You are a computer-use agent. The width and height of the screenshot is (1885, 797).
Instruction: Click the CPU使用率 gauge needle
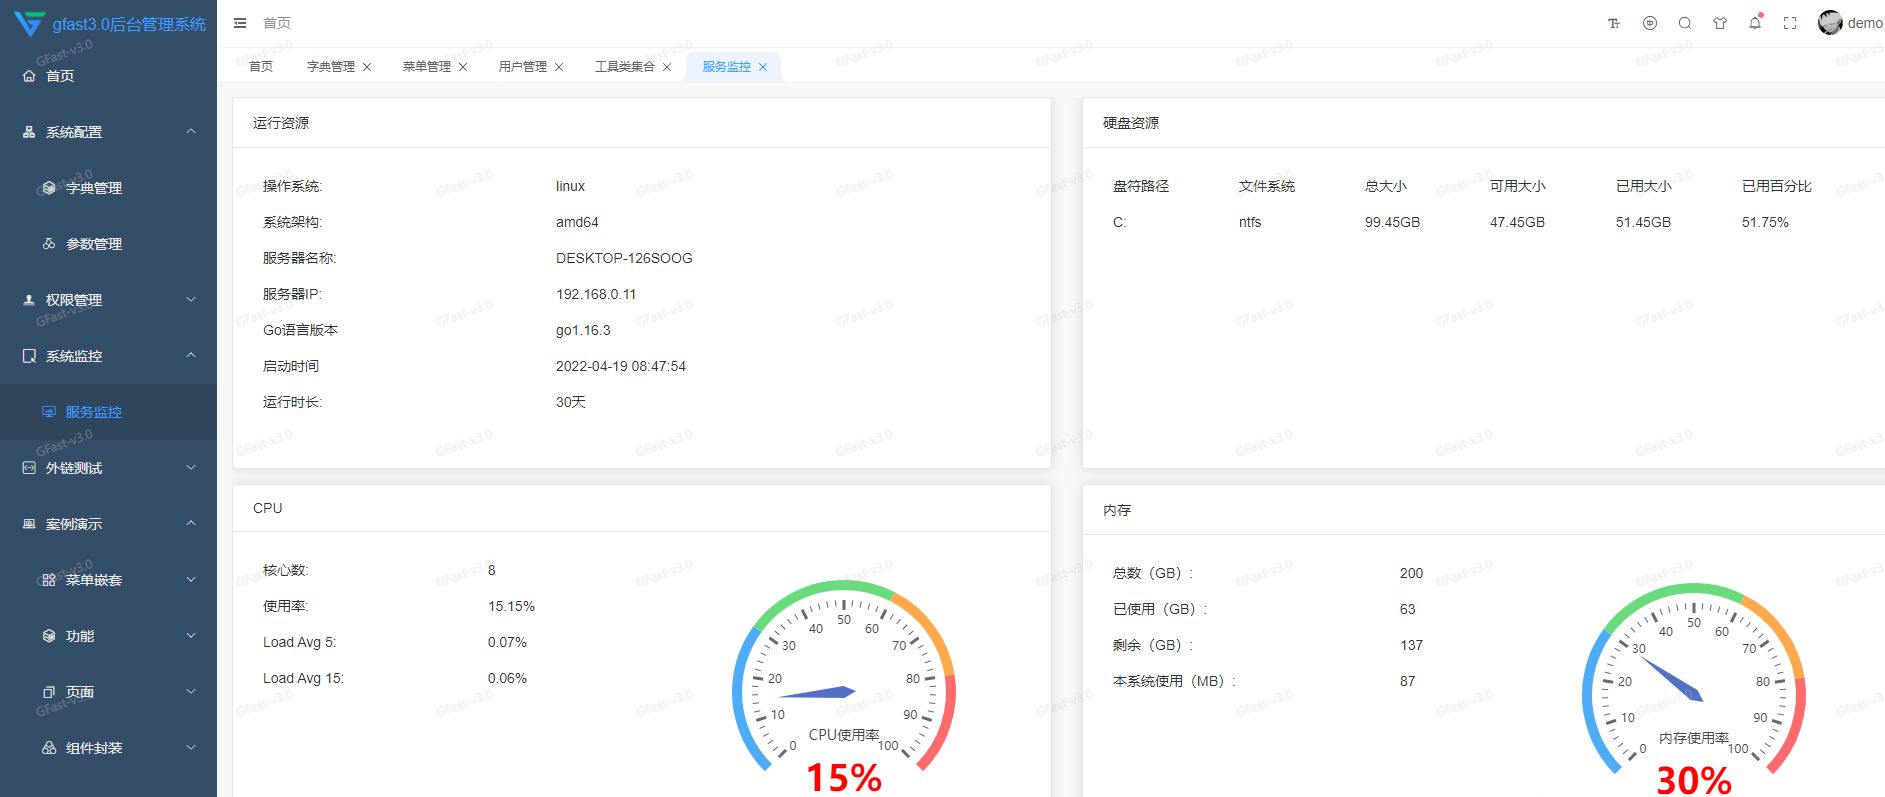pyautogui.click(x=815, y=692)
